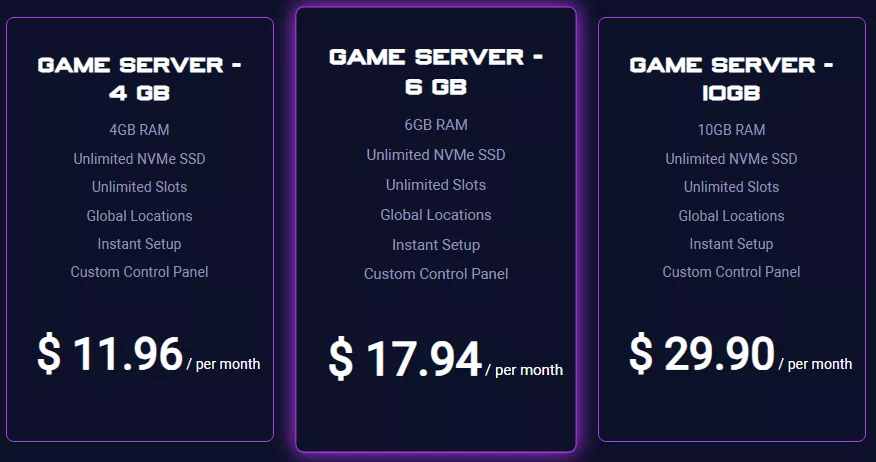Click Unlimited Slots in 10GB plan
Image resolution: width=876 pixels, height=462 pixels.
[731, 187]
